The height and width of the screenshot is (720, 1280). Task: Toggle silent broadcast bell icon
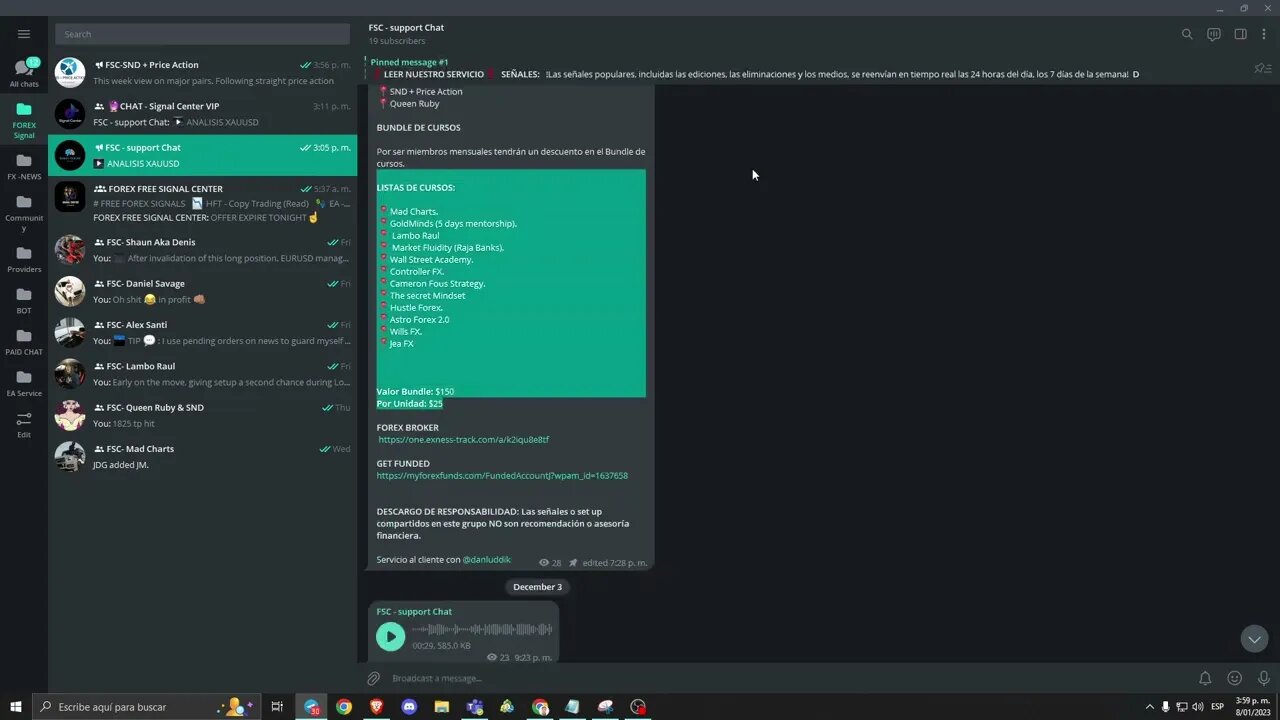pyautogui.click(x=1205, y=678)
